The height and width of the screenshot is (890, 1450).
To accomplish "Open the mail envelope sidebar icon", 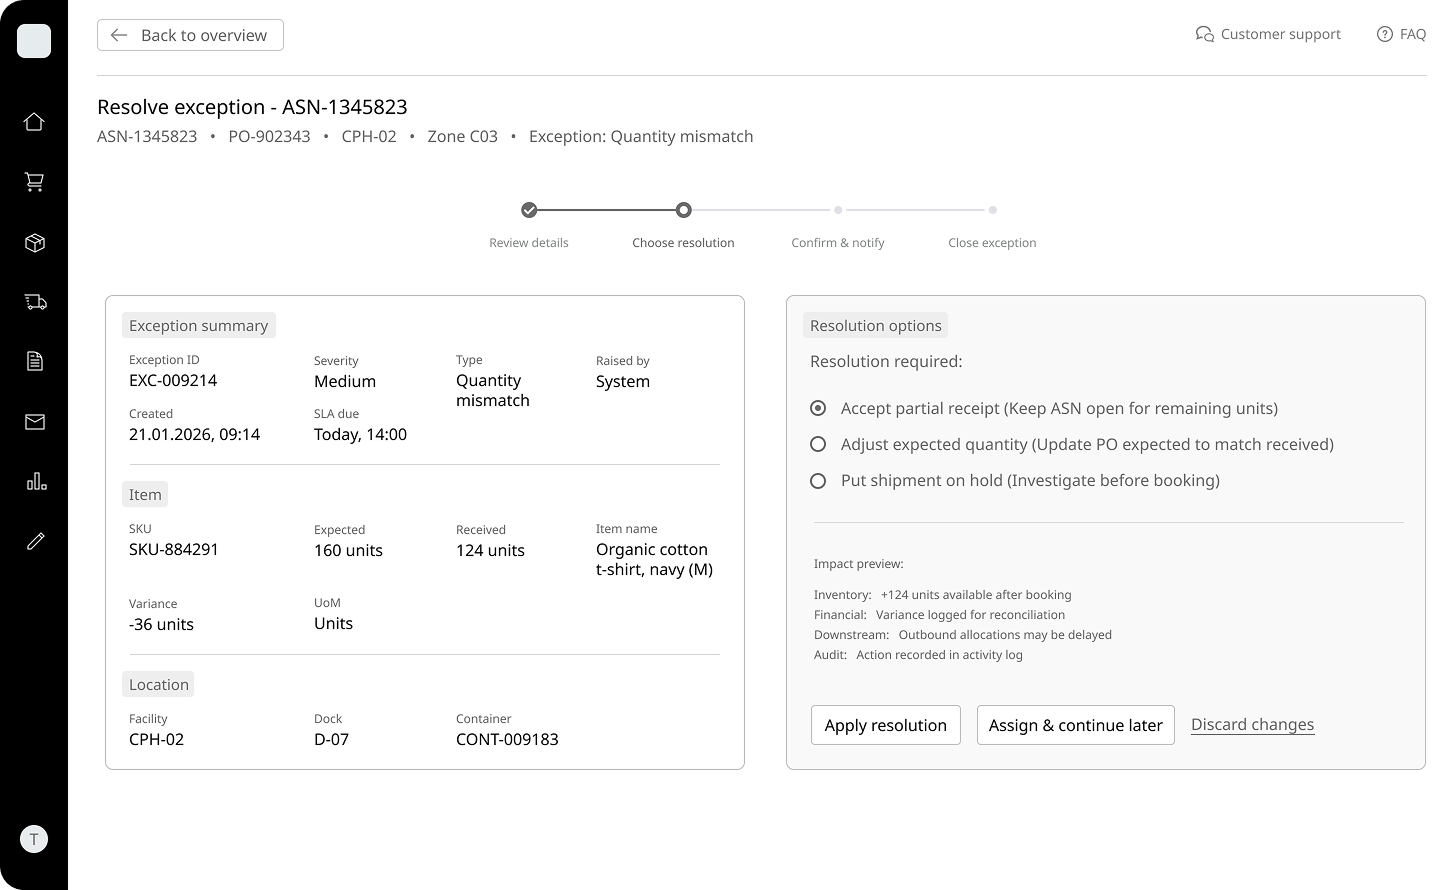I will 34,422.
